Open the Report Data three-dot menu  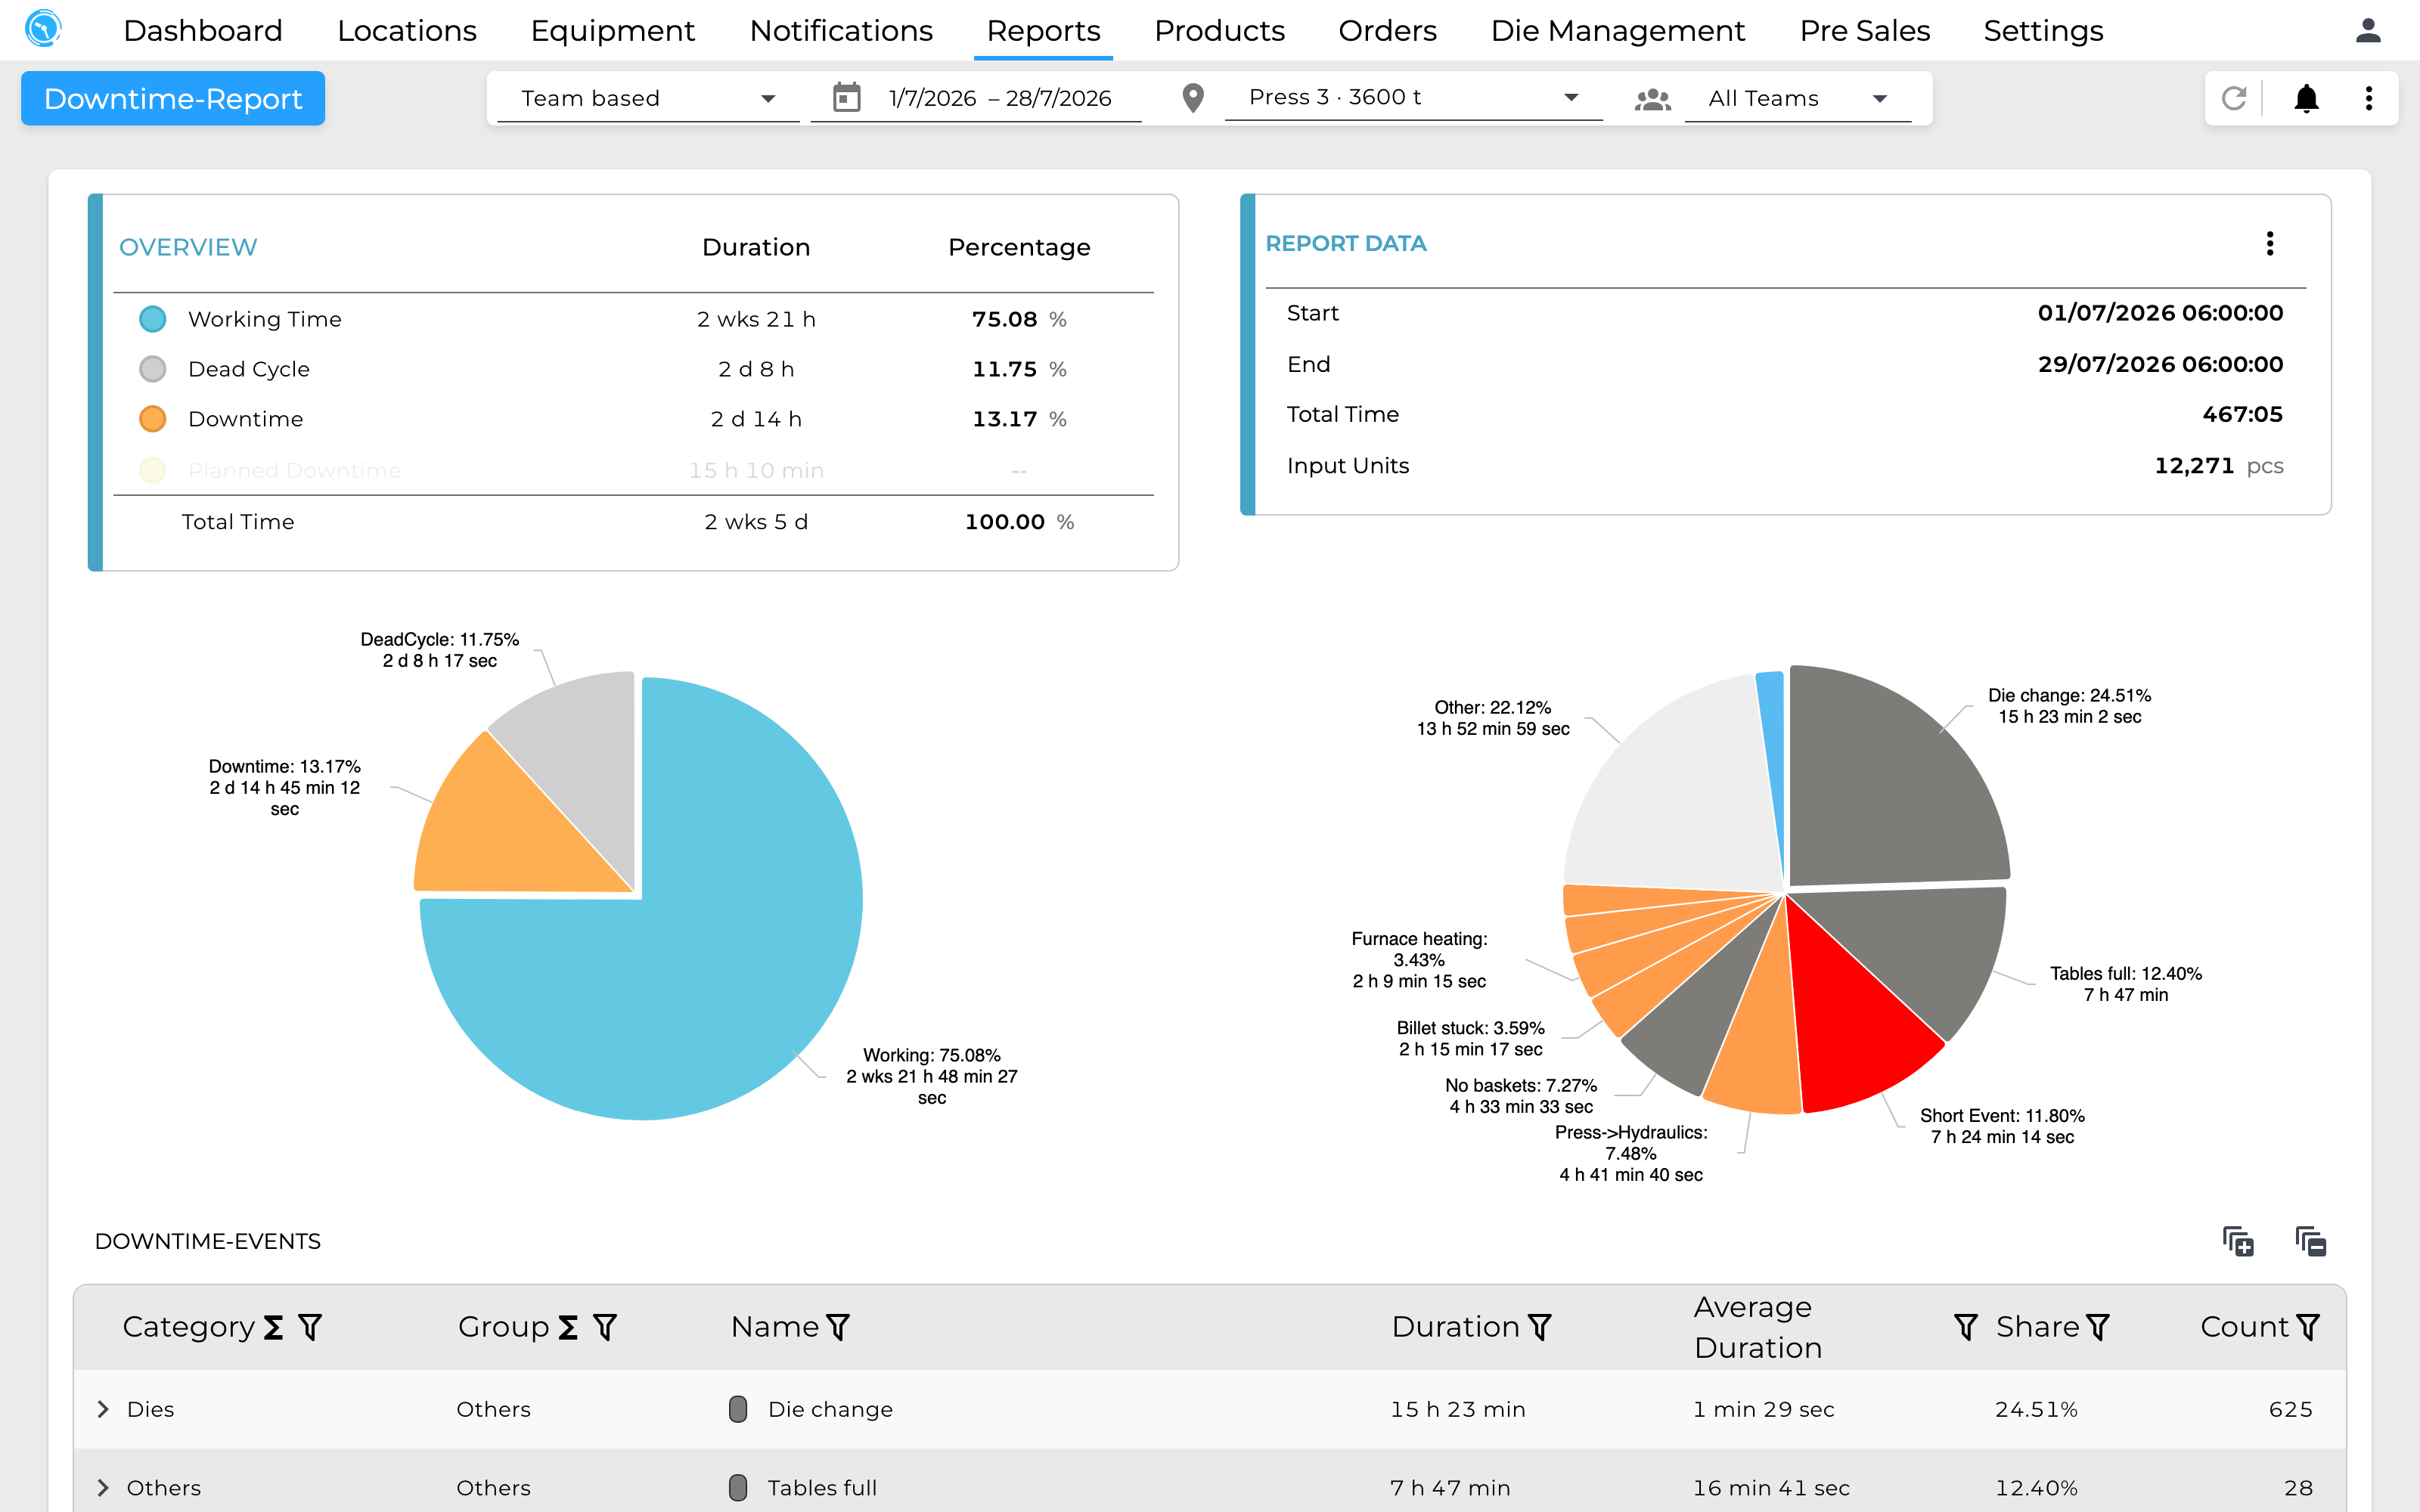[x=2270, y=244]
